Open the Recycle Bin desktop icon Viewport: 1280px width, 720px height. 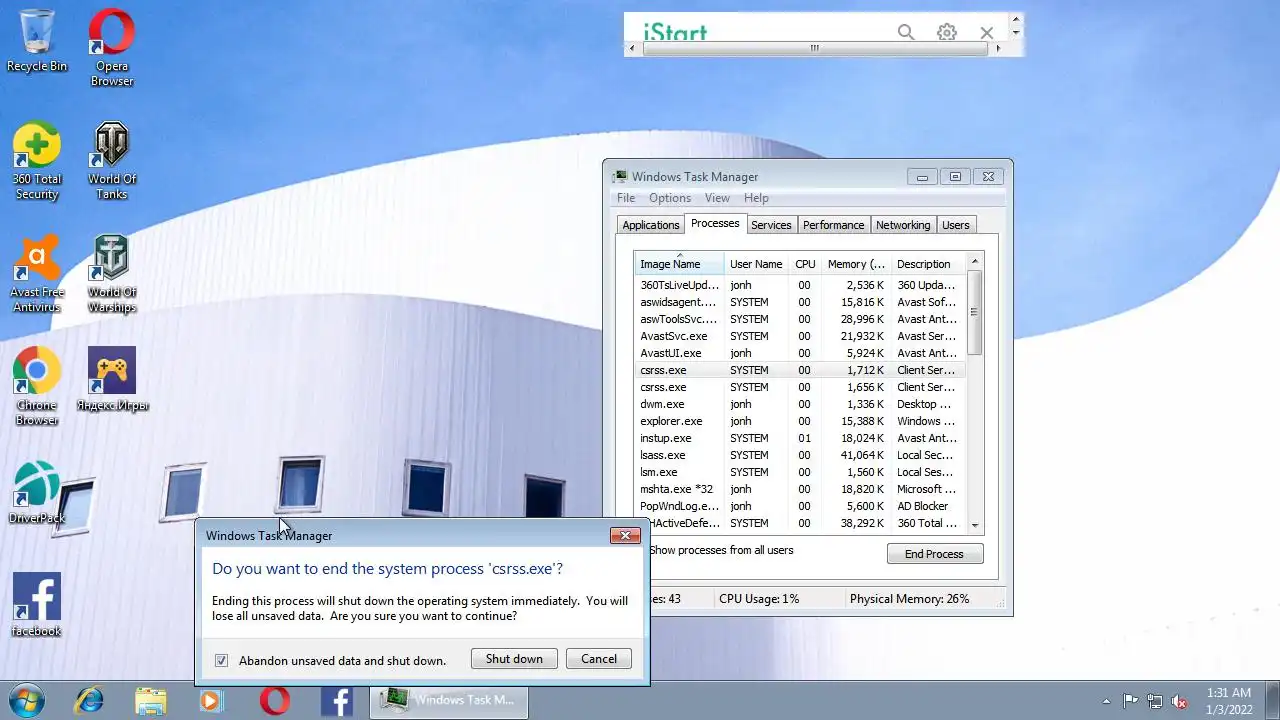click(x=37, y=40)
